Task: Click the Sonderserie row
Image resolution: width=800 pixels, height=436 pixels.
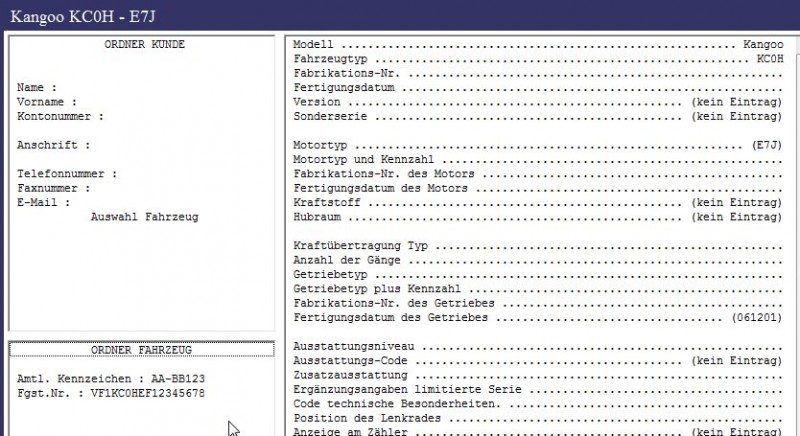Action: 538,116
